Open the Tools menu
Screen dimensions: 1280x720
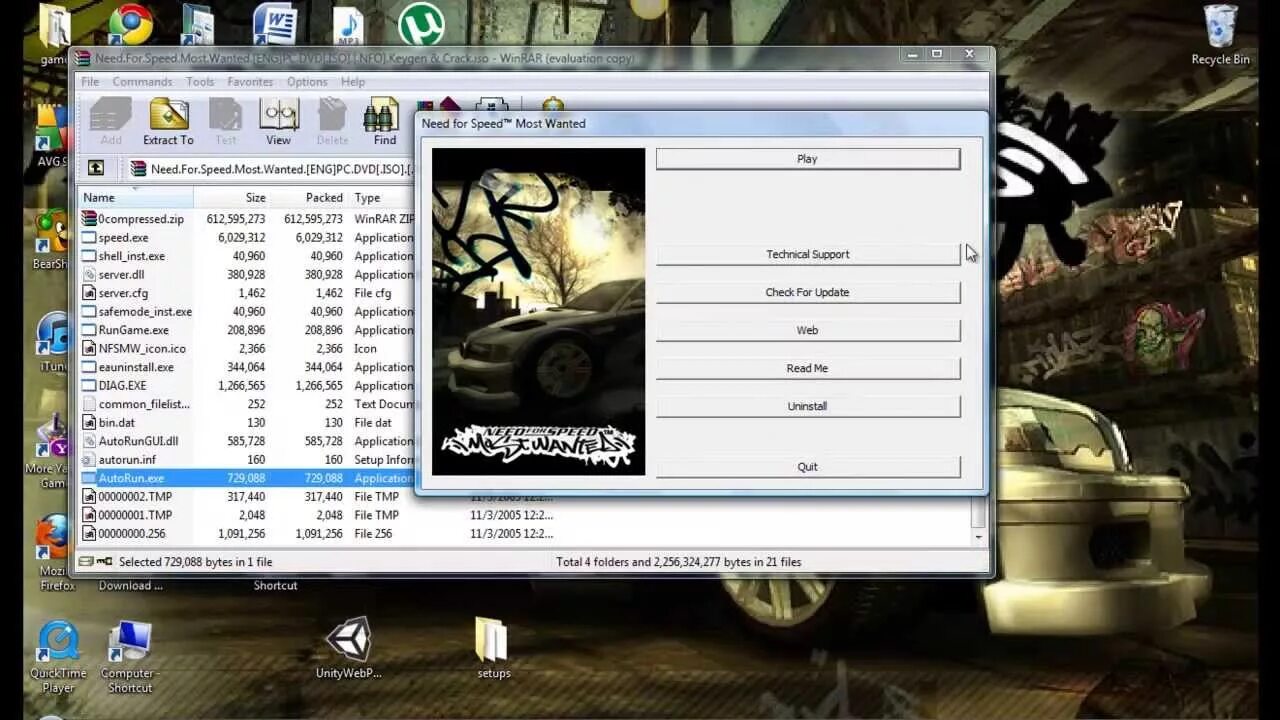tap(200, 82)
